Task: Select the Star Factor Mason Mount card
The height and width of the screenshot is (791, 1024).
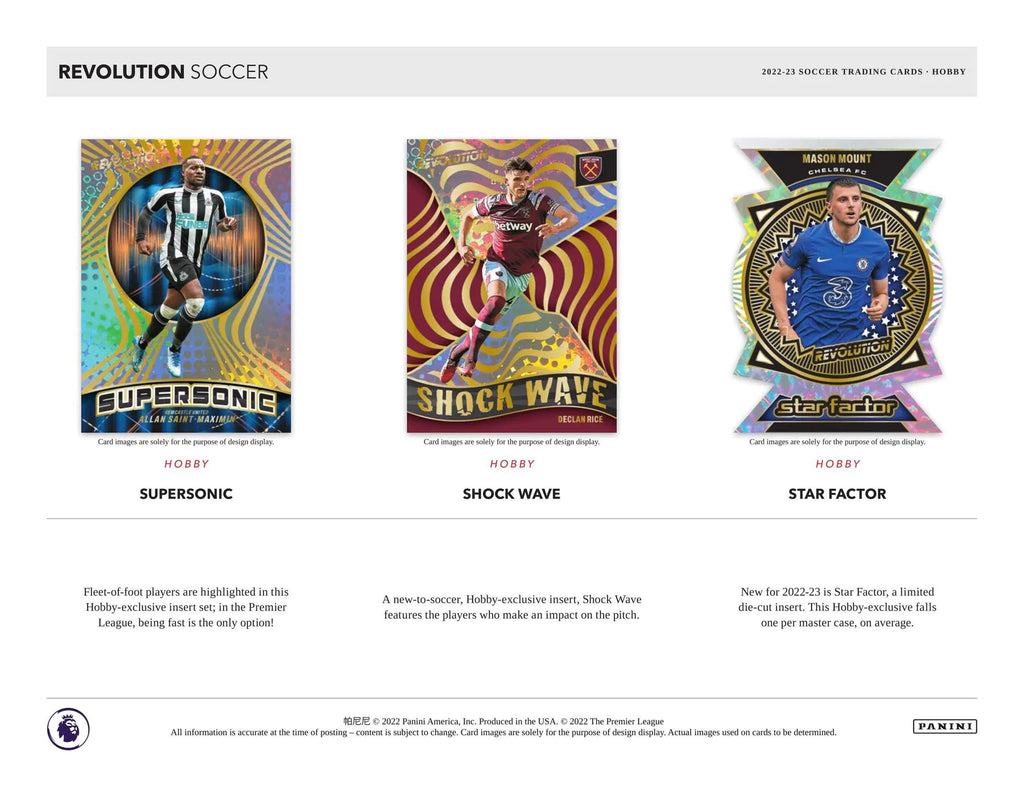Action: click(837, 285)
